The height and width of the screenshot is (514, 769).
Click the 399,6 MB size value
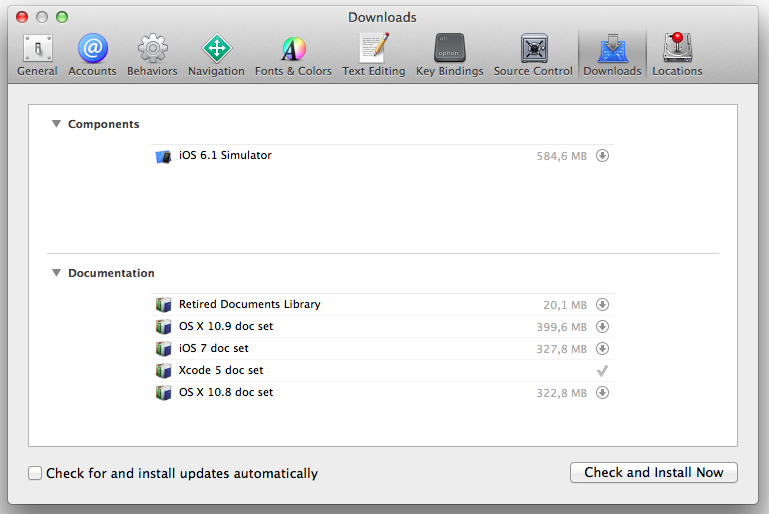[562, 327]
